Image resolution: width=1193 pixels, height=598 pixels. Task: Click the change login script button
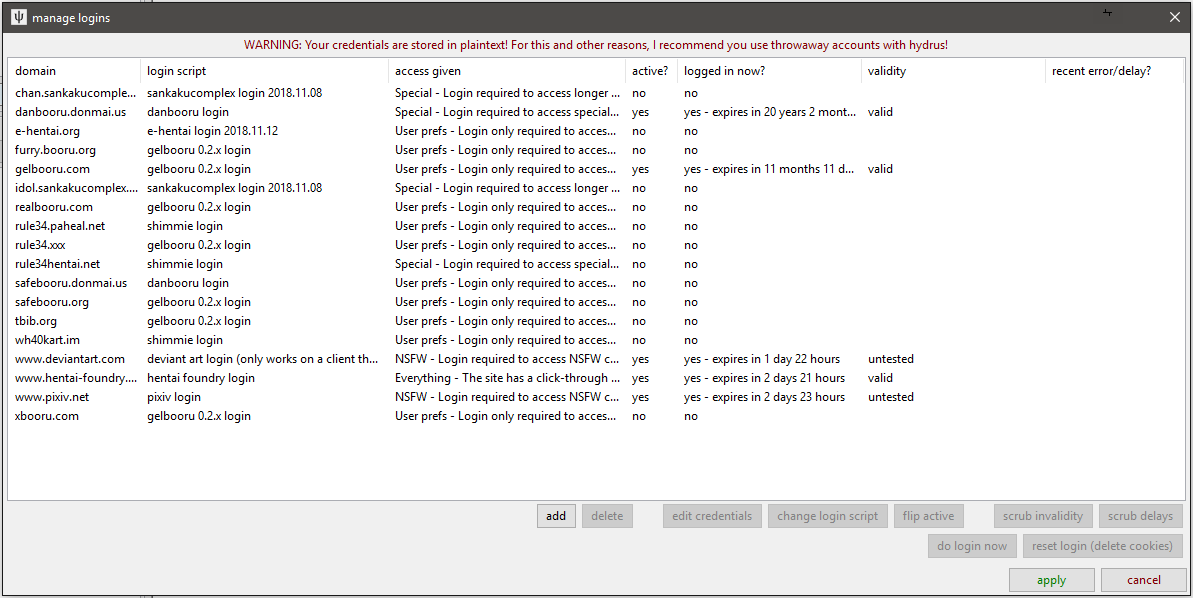coord(828,516)
